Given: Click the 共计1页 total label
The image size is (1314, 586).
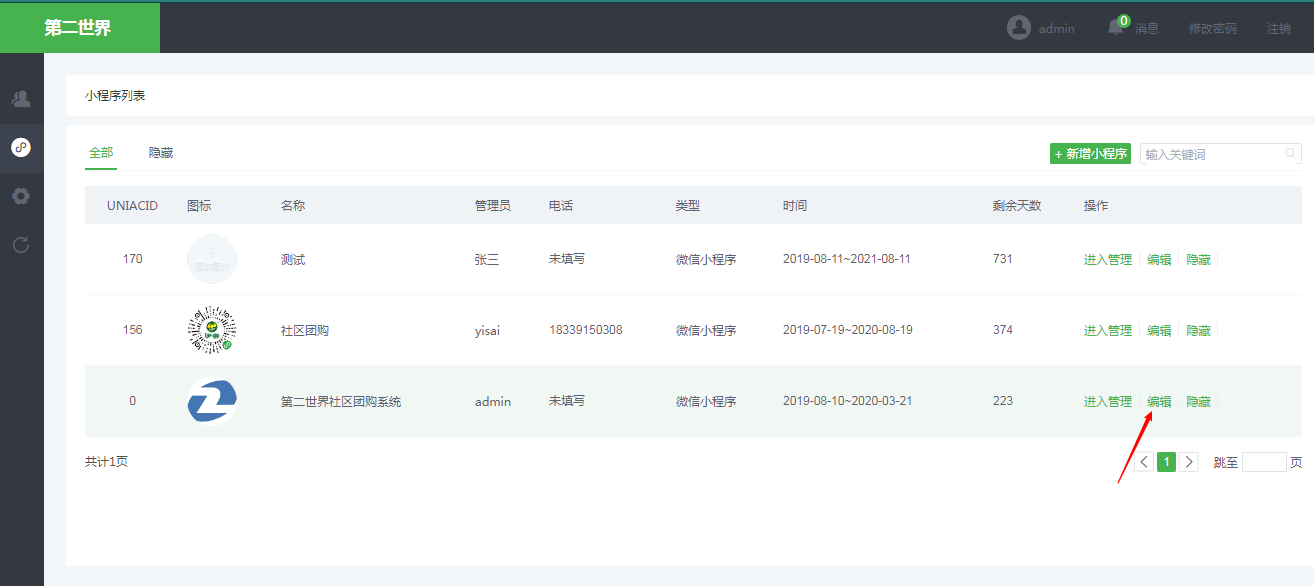Looking at the screenshot, I should coord(107,462).
